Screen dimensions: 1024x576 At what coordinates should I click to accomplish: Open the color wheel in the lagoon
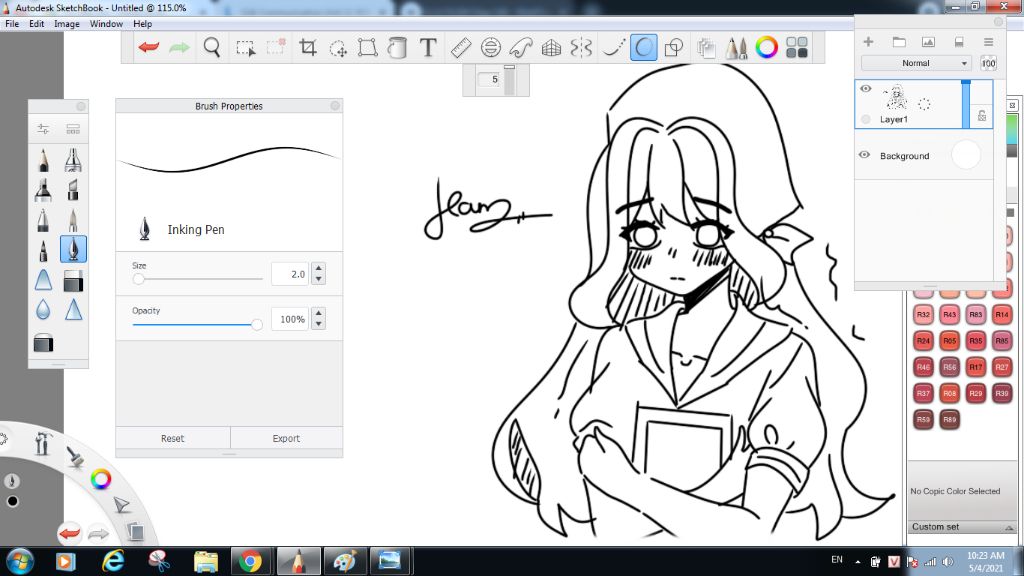click(101, 479)
